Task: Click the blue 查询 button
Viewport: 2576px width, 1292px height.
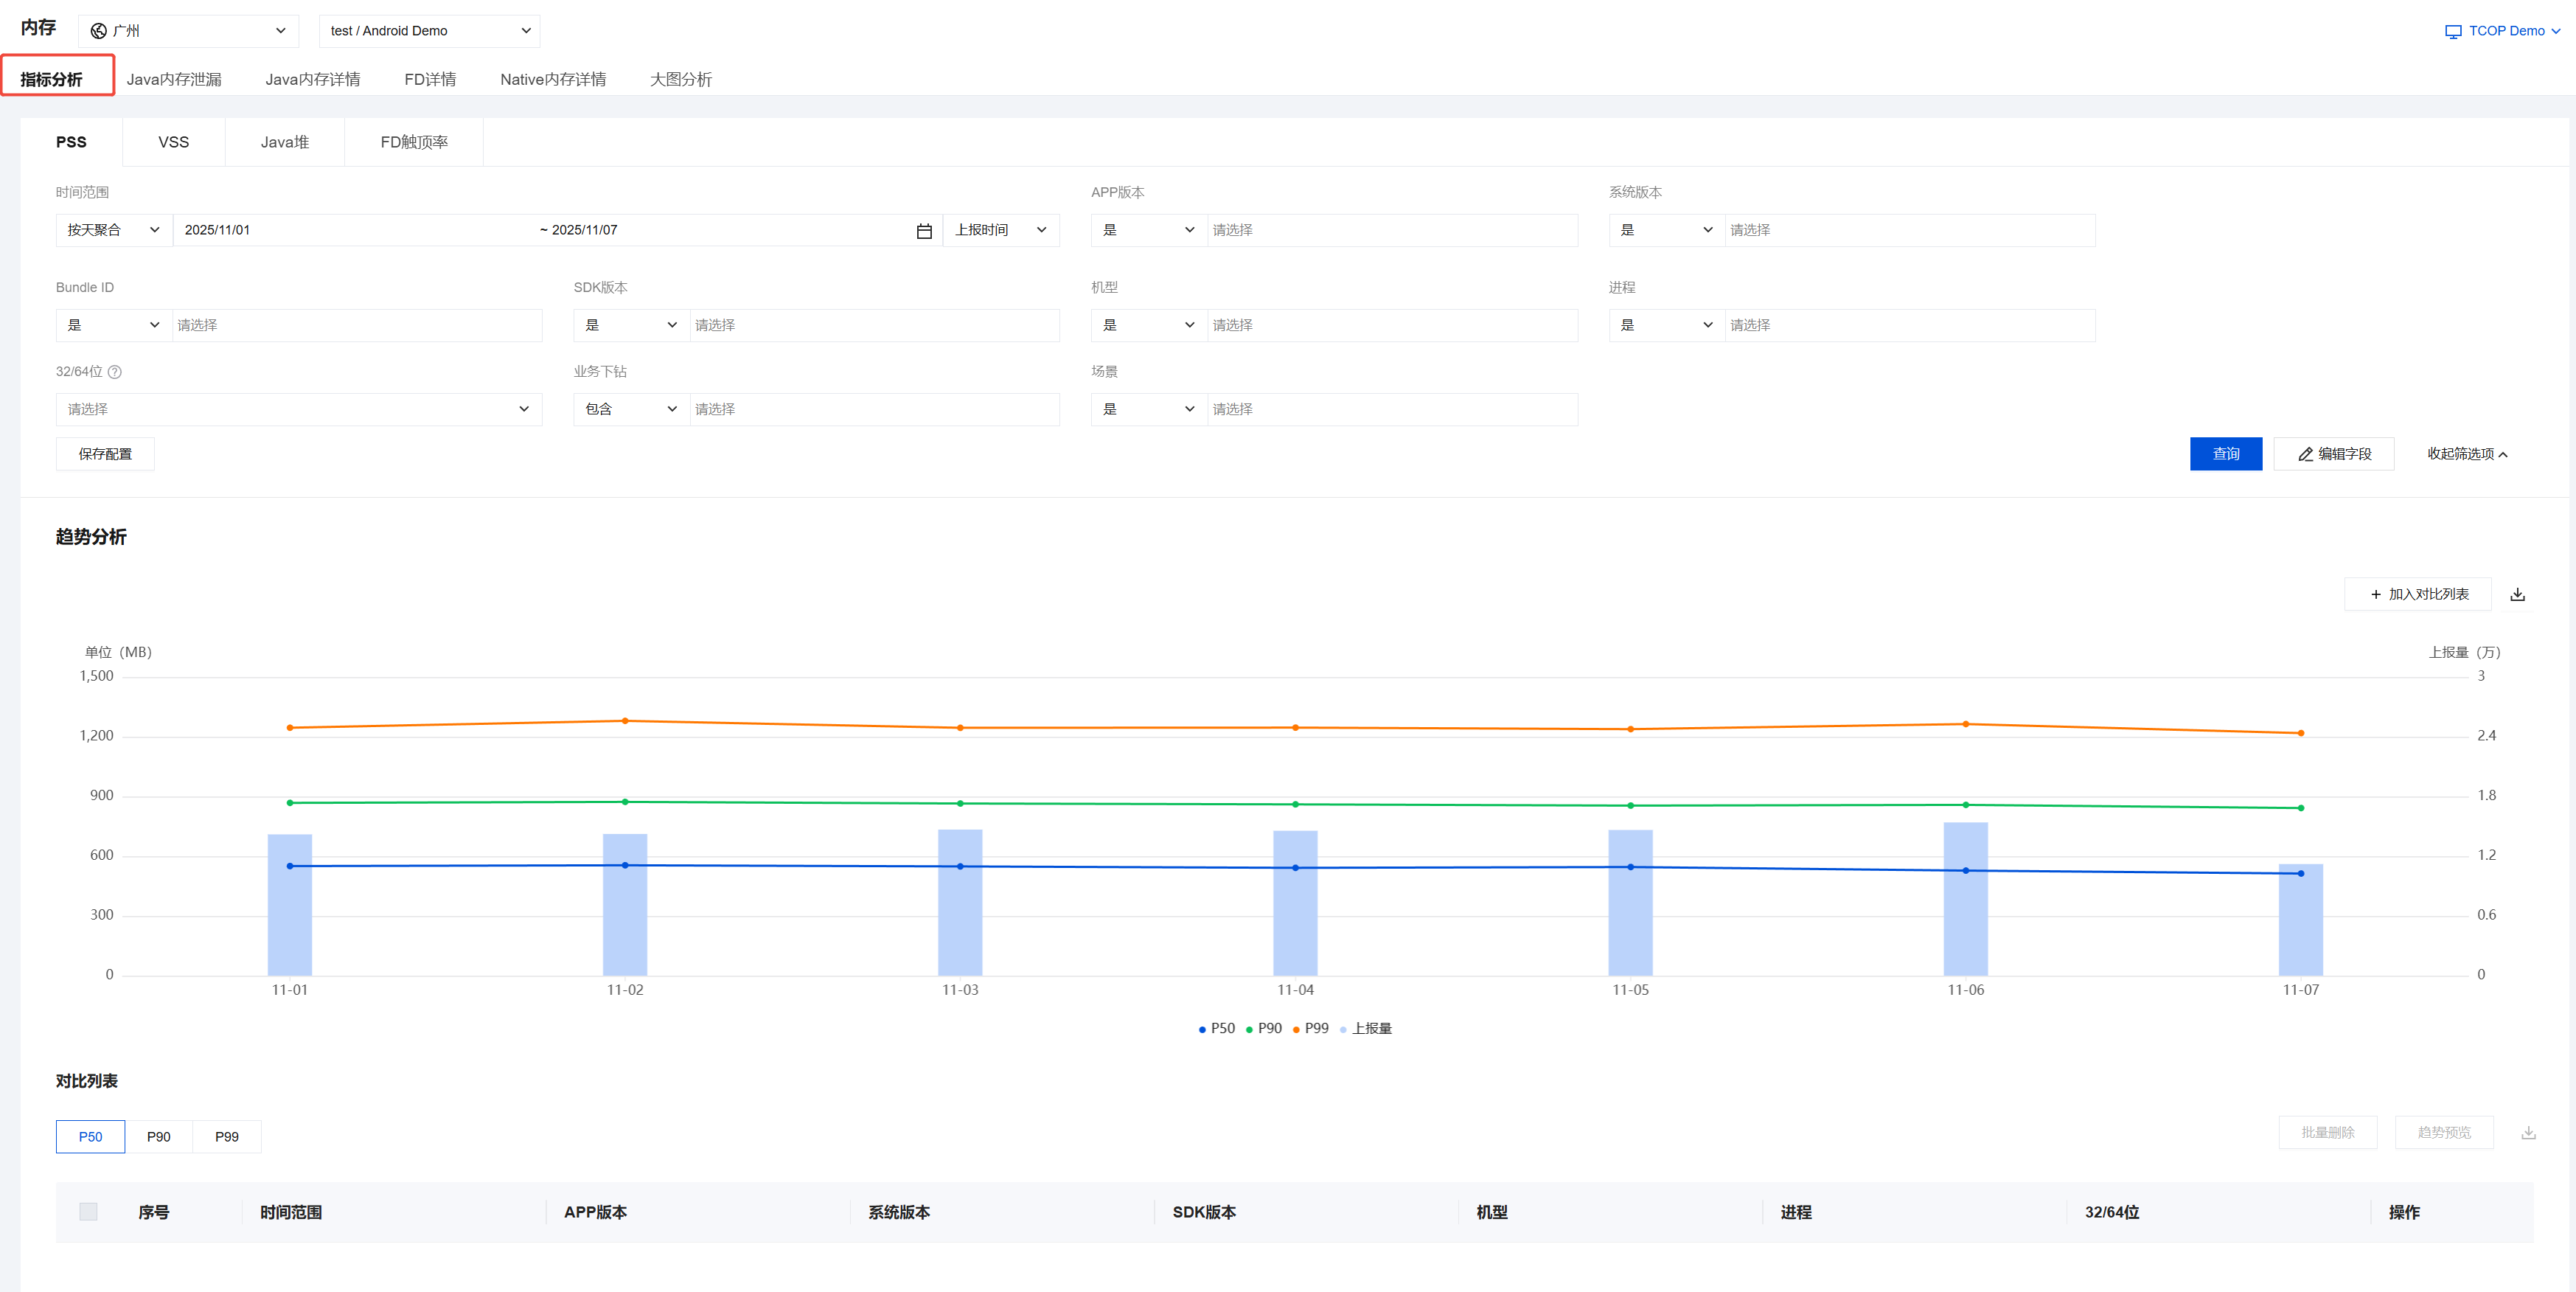Action: click(2225, 454)
